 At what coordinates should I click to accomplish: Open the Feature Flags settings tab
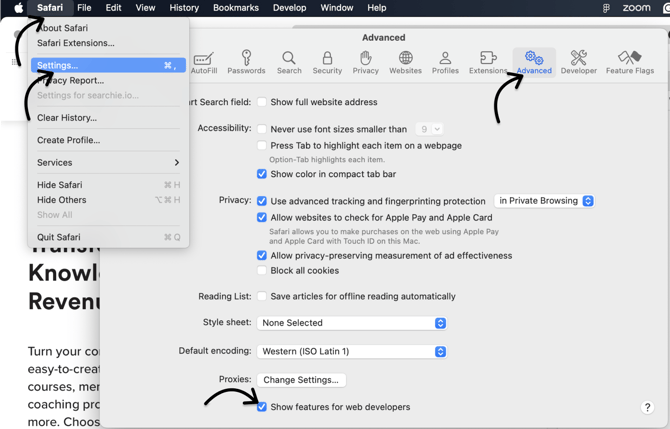point(630,62)
